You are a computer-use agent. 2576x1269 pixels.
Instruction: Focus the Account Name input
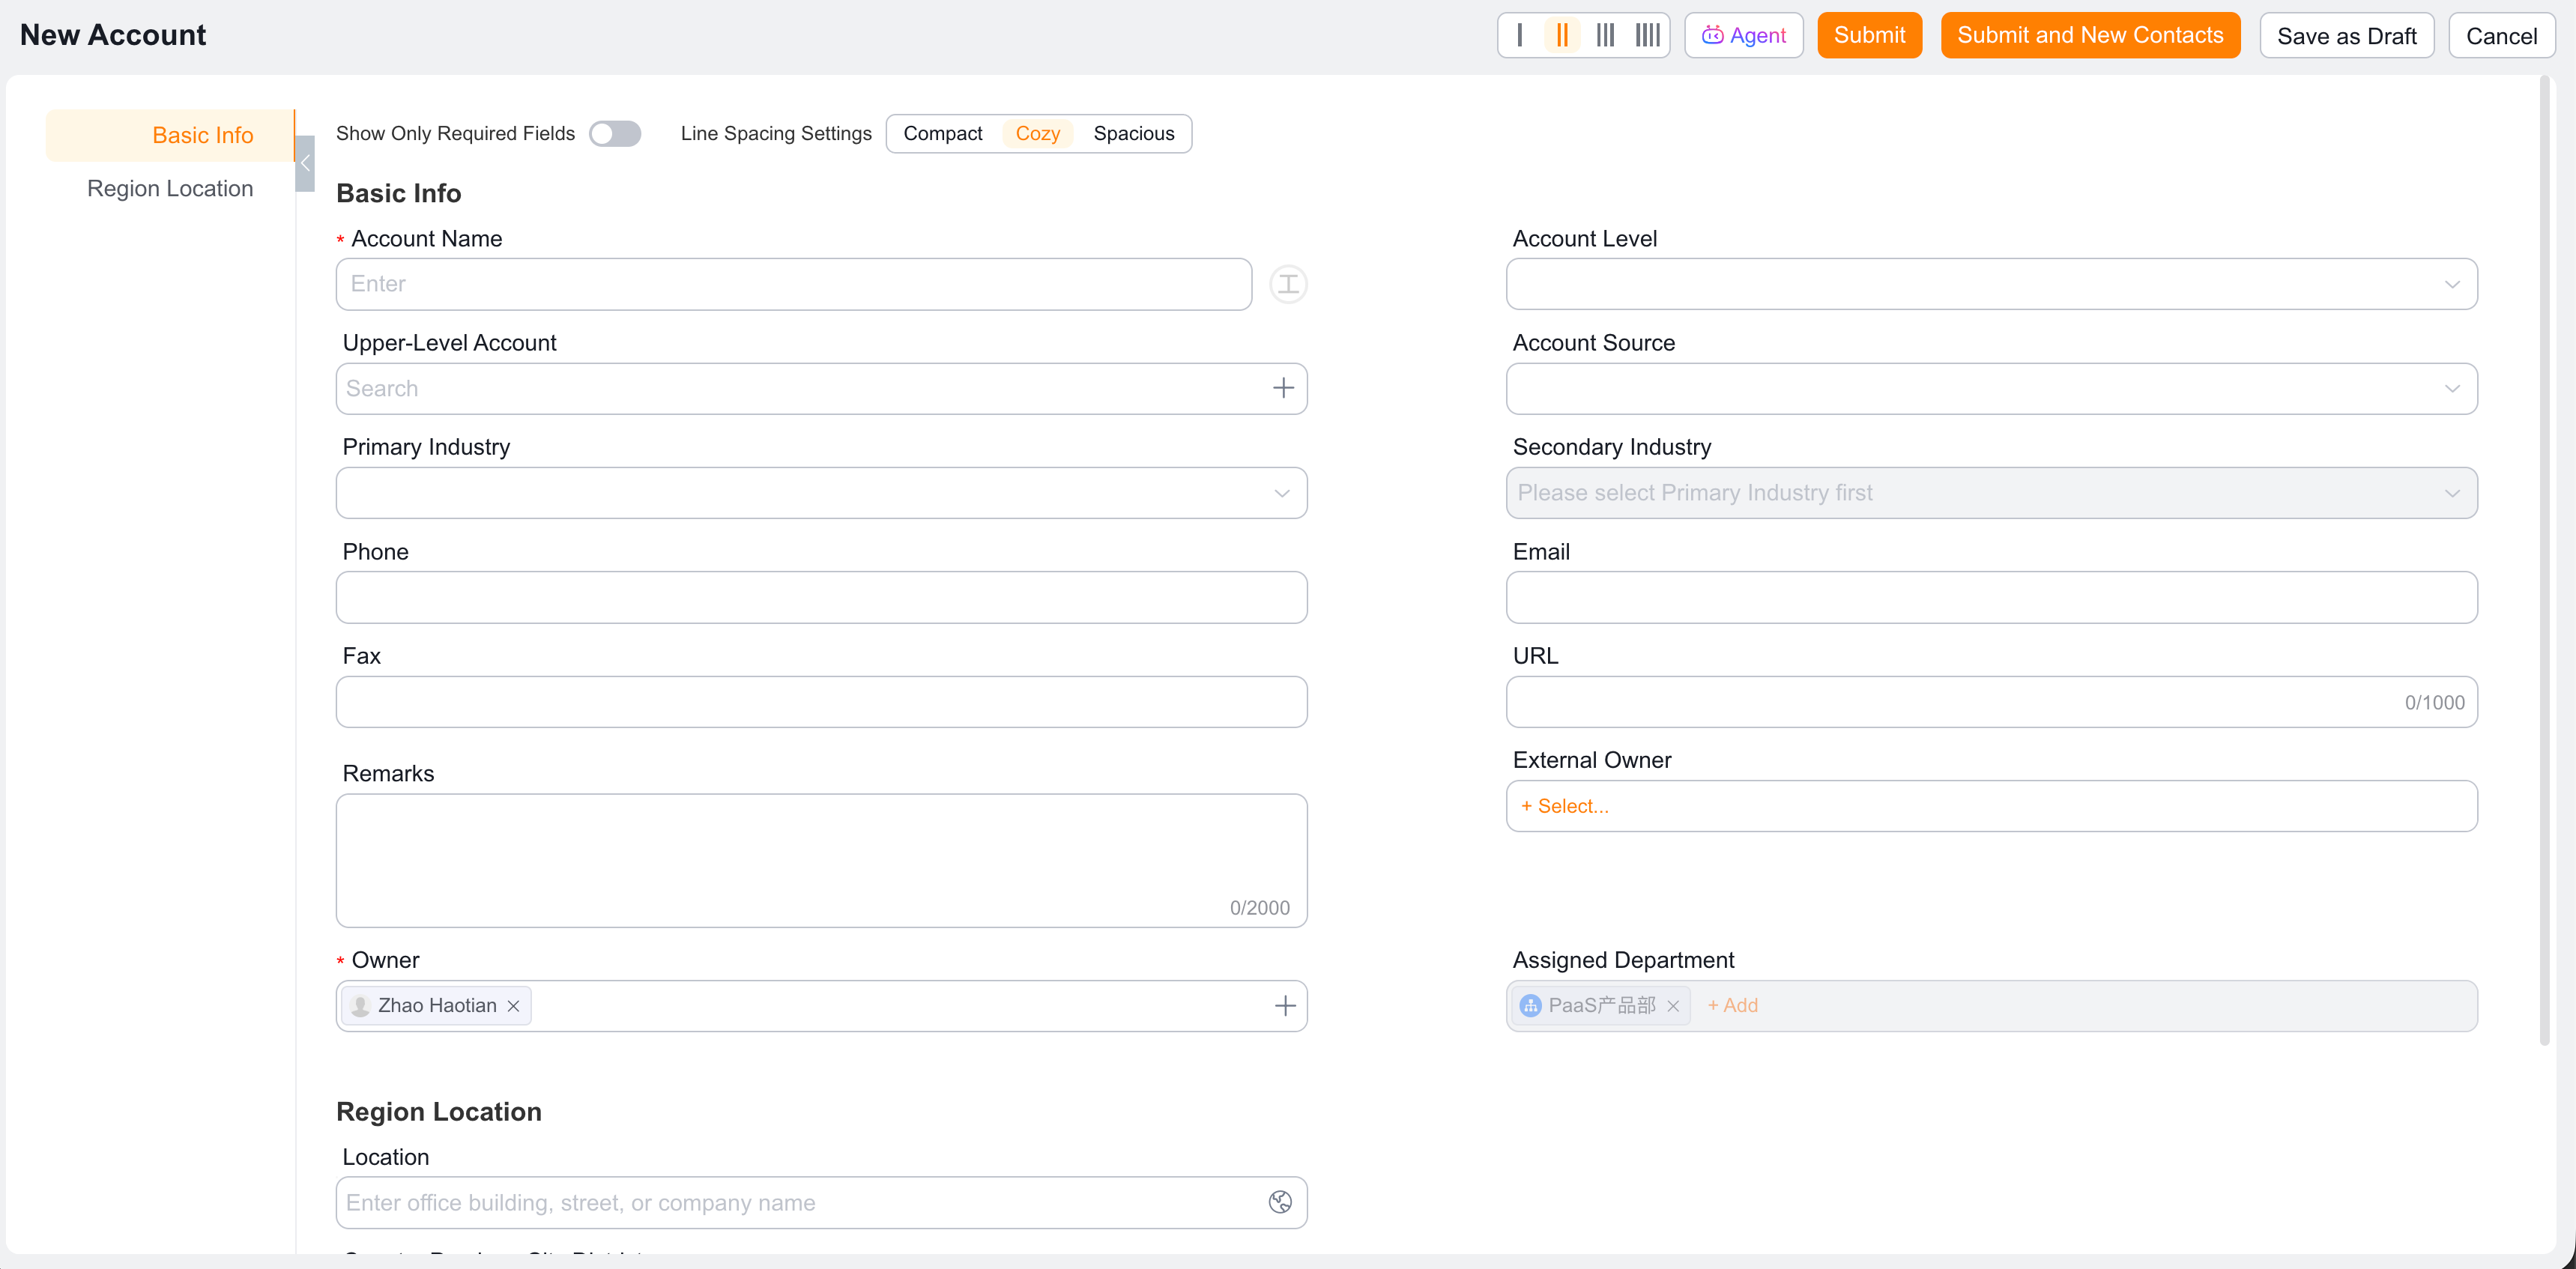click(793, 284)
